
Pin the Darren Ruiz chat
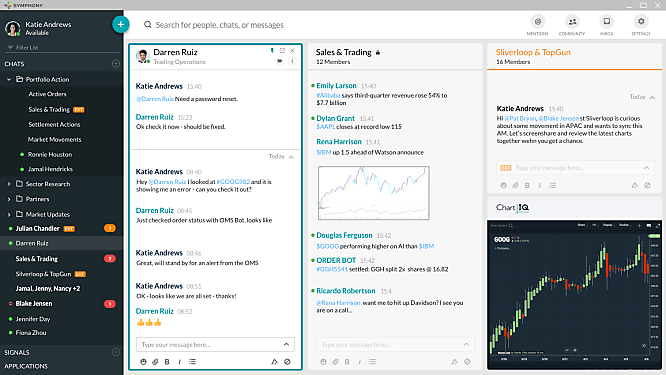click(272, 51)
